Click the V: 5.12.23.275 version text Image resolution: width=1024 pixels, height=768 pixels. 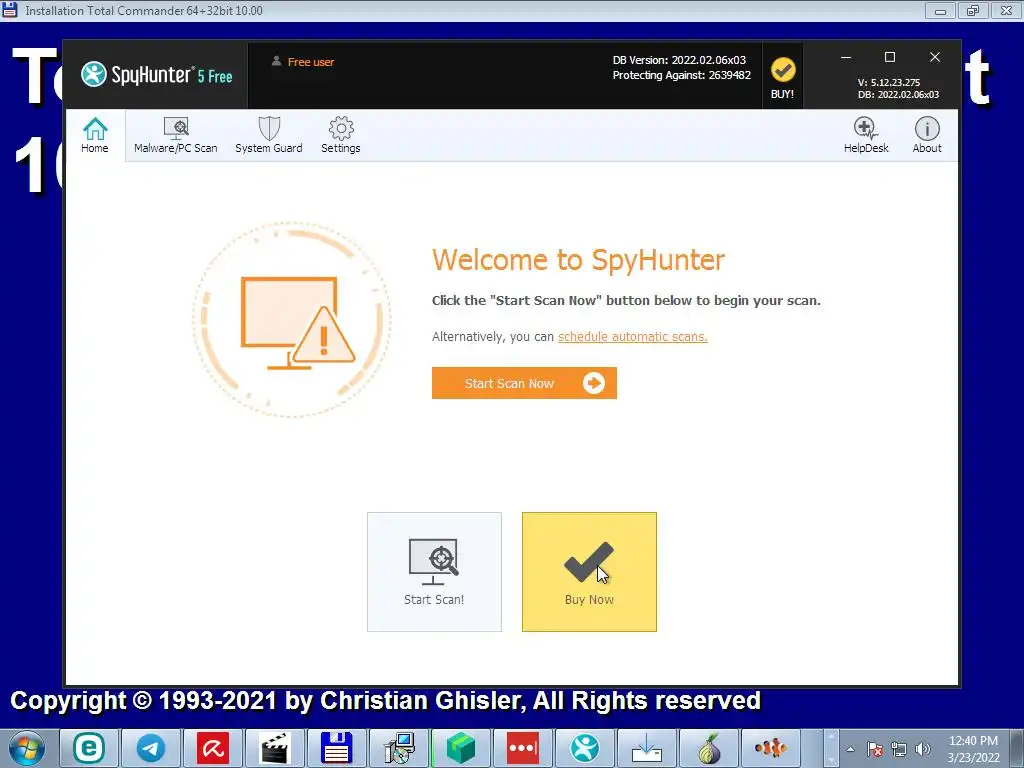click(889, 82)
